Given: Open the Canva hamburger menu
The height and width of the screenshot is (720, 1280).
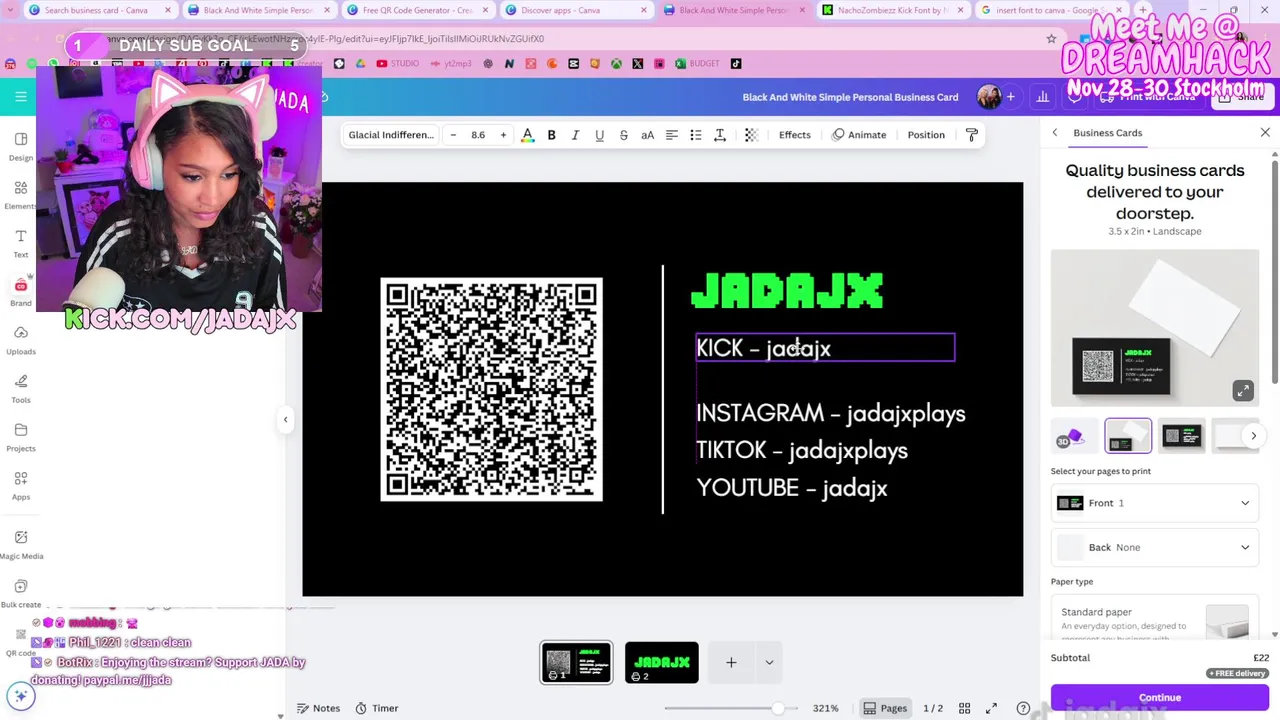Looking at the screenshot, I should pos(20,97).
